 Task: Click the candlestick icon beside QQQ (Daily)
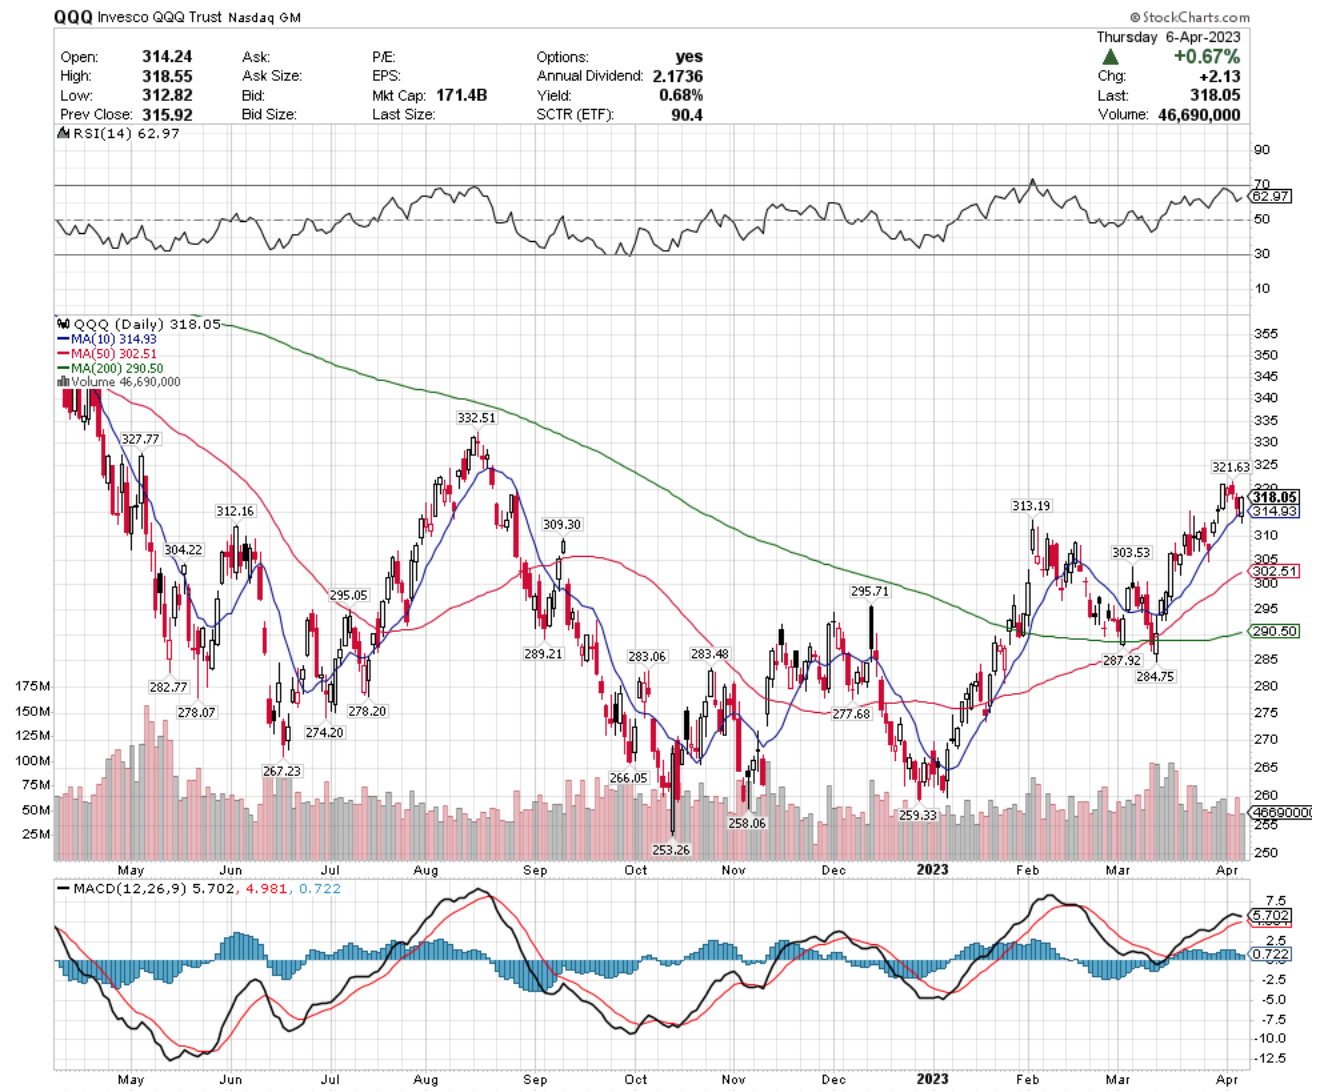[64, 324]
